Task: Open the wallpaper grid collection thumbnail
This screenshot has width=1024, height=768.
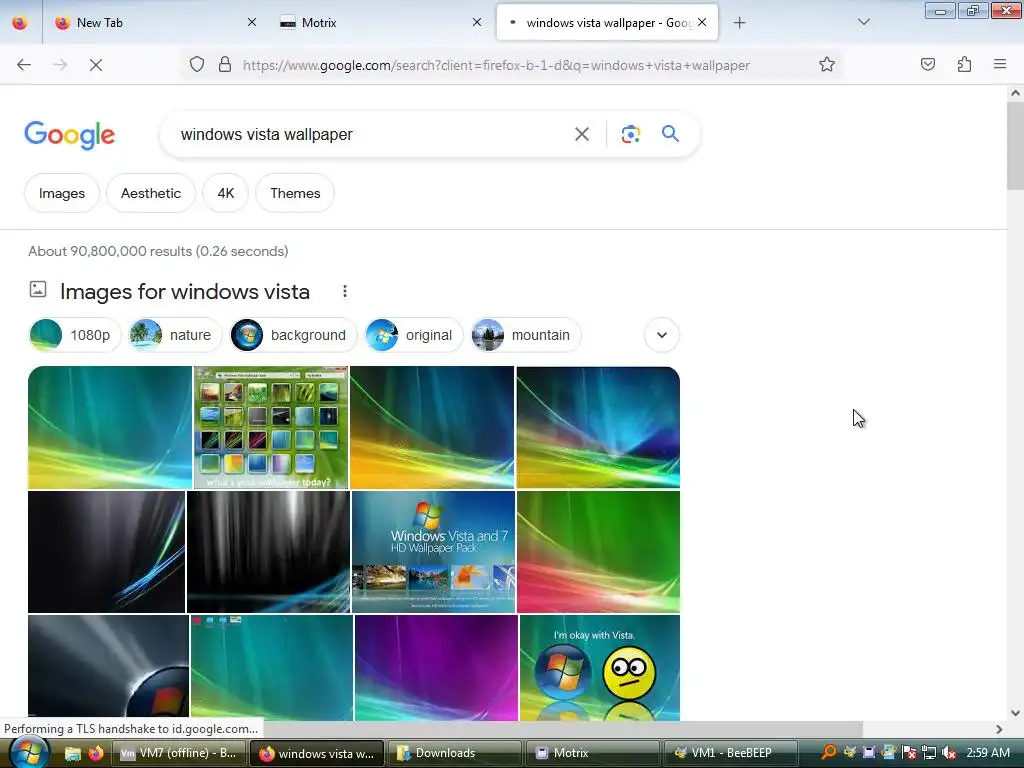Action: click(271, 427)
